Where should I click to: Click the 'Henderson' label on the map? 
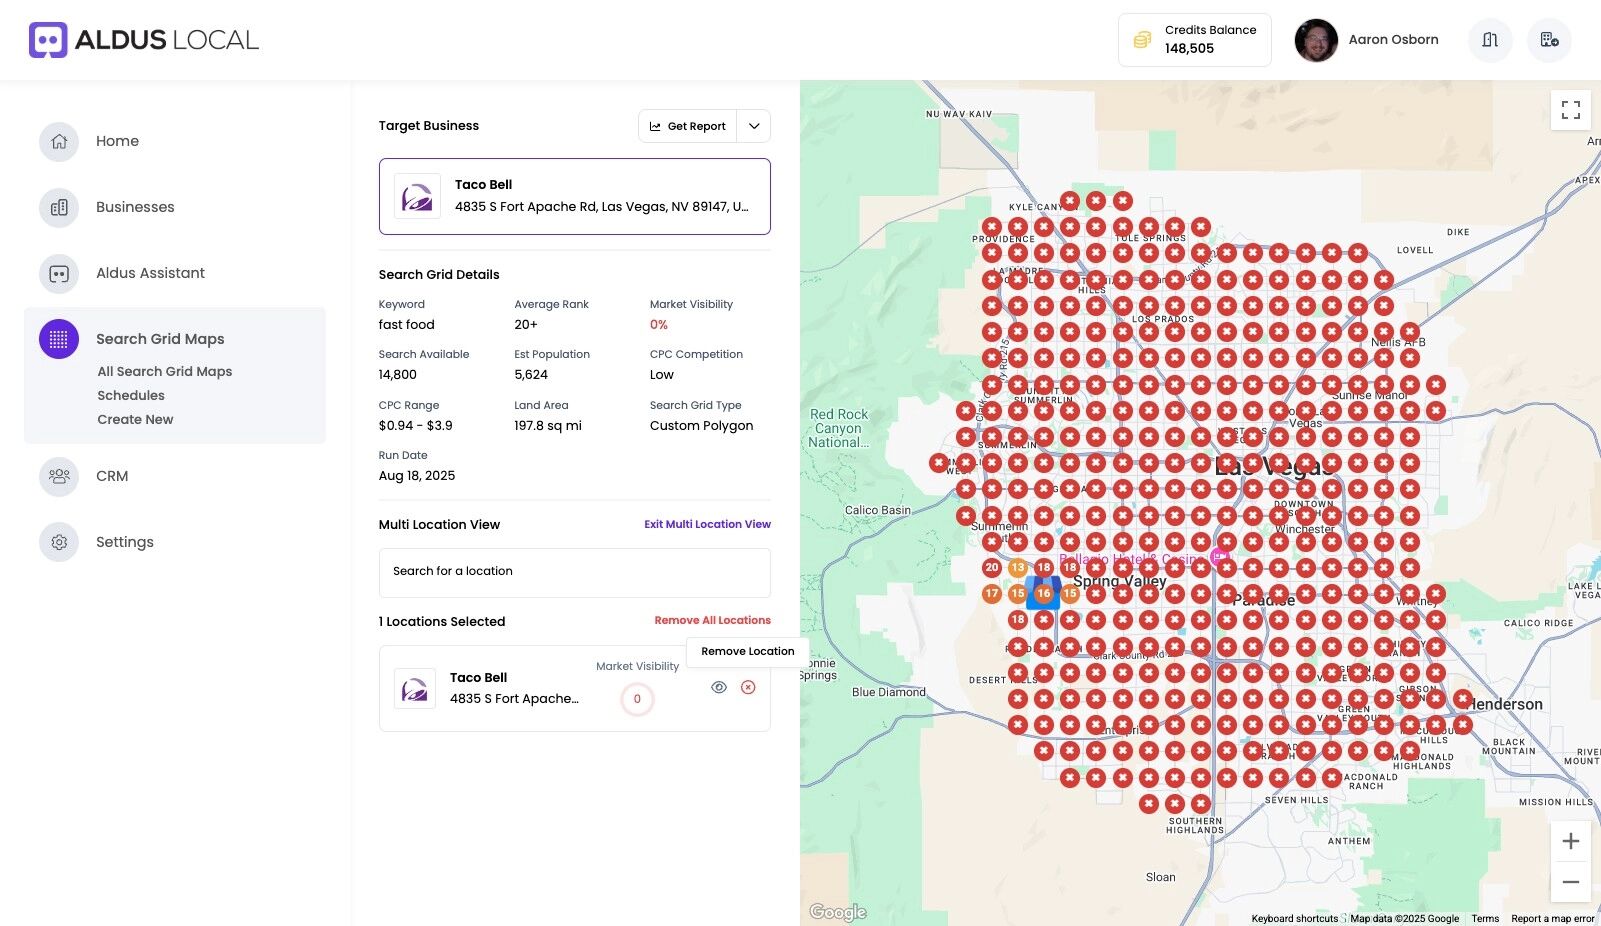point(1505,704)
